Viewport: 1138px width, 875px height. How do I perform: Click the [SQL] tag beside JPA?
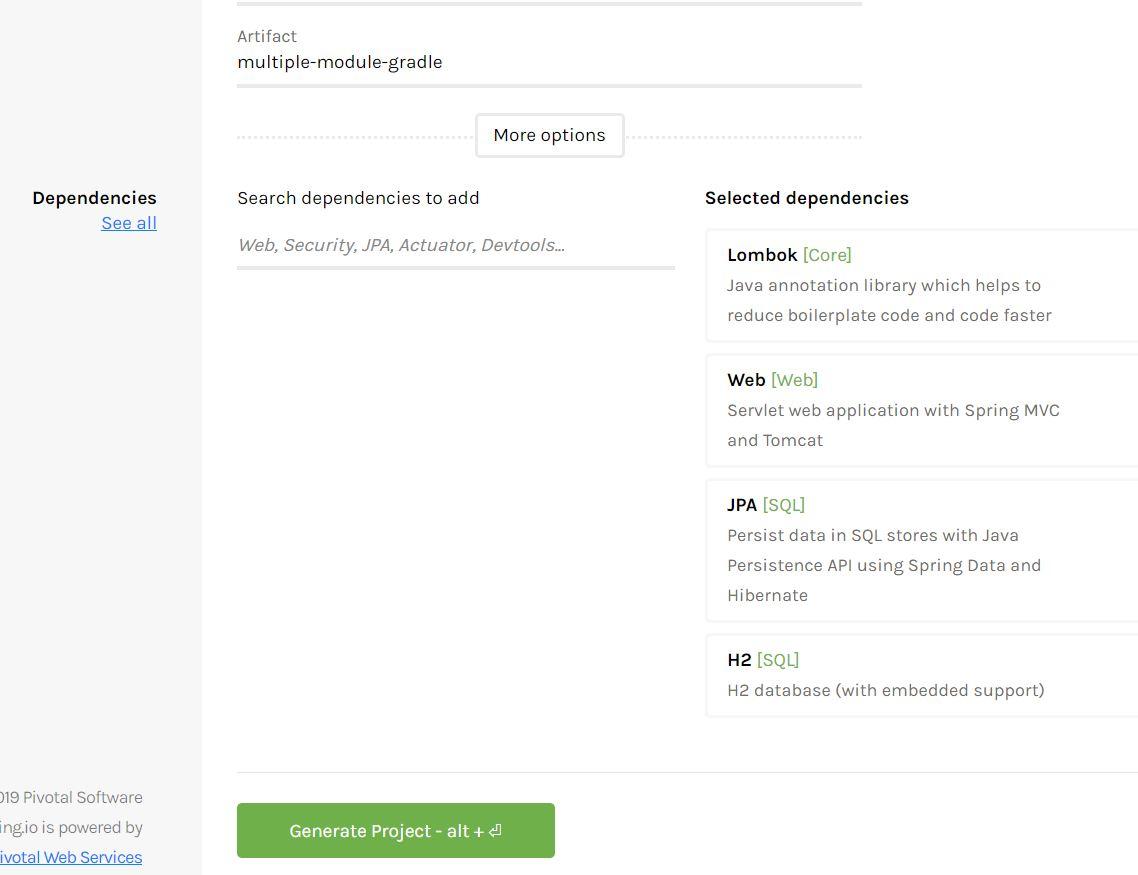click(783, 505)
